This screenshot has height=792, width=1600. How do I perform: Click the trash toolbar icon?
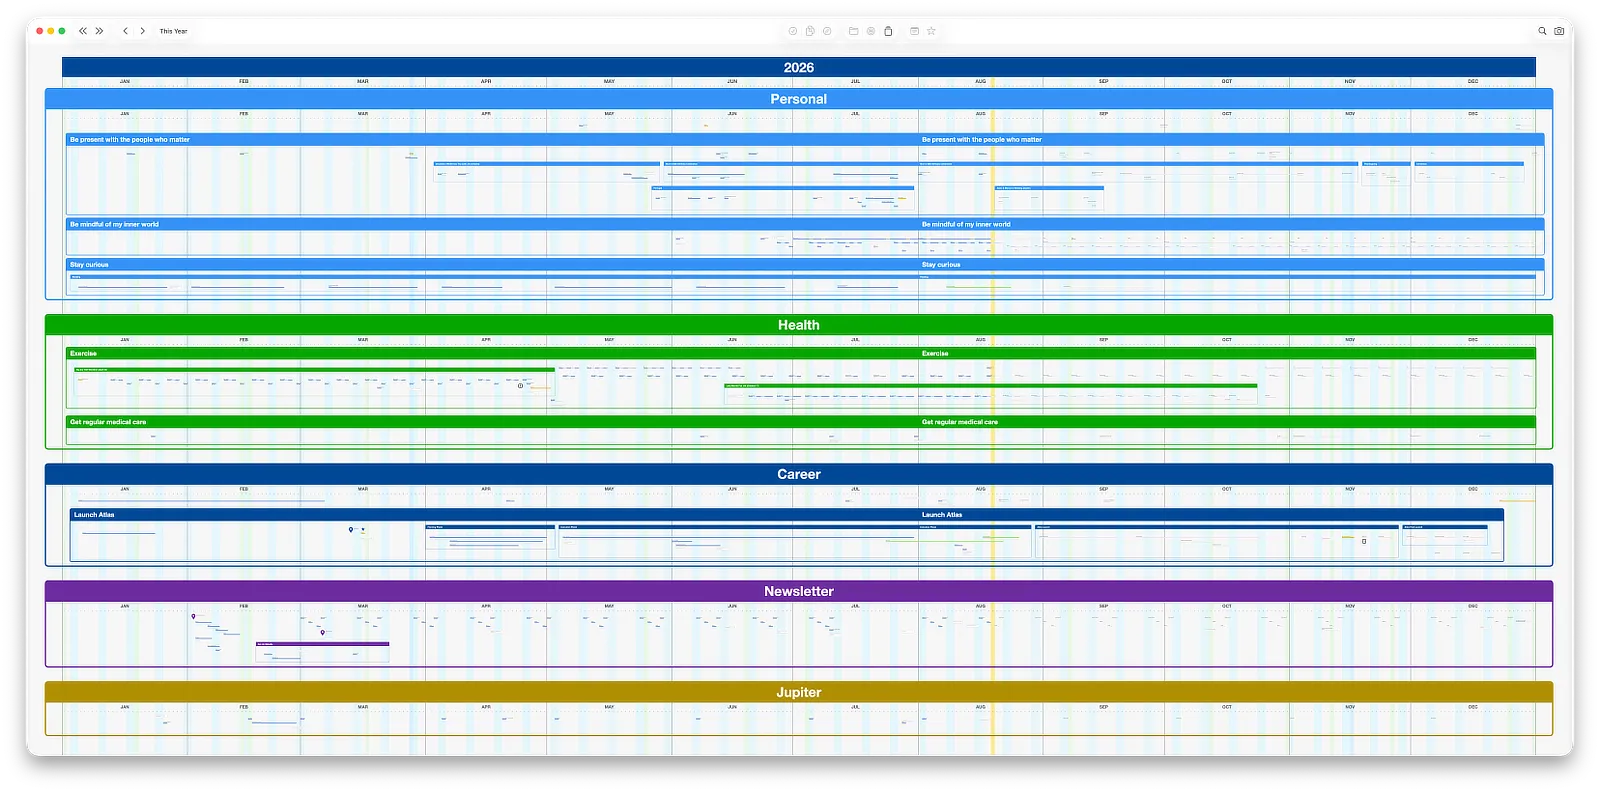[888, 31]
